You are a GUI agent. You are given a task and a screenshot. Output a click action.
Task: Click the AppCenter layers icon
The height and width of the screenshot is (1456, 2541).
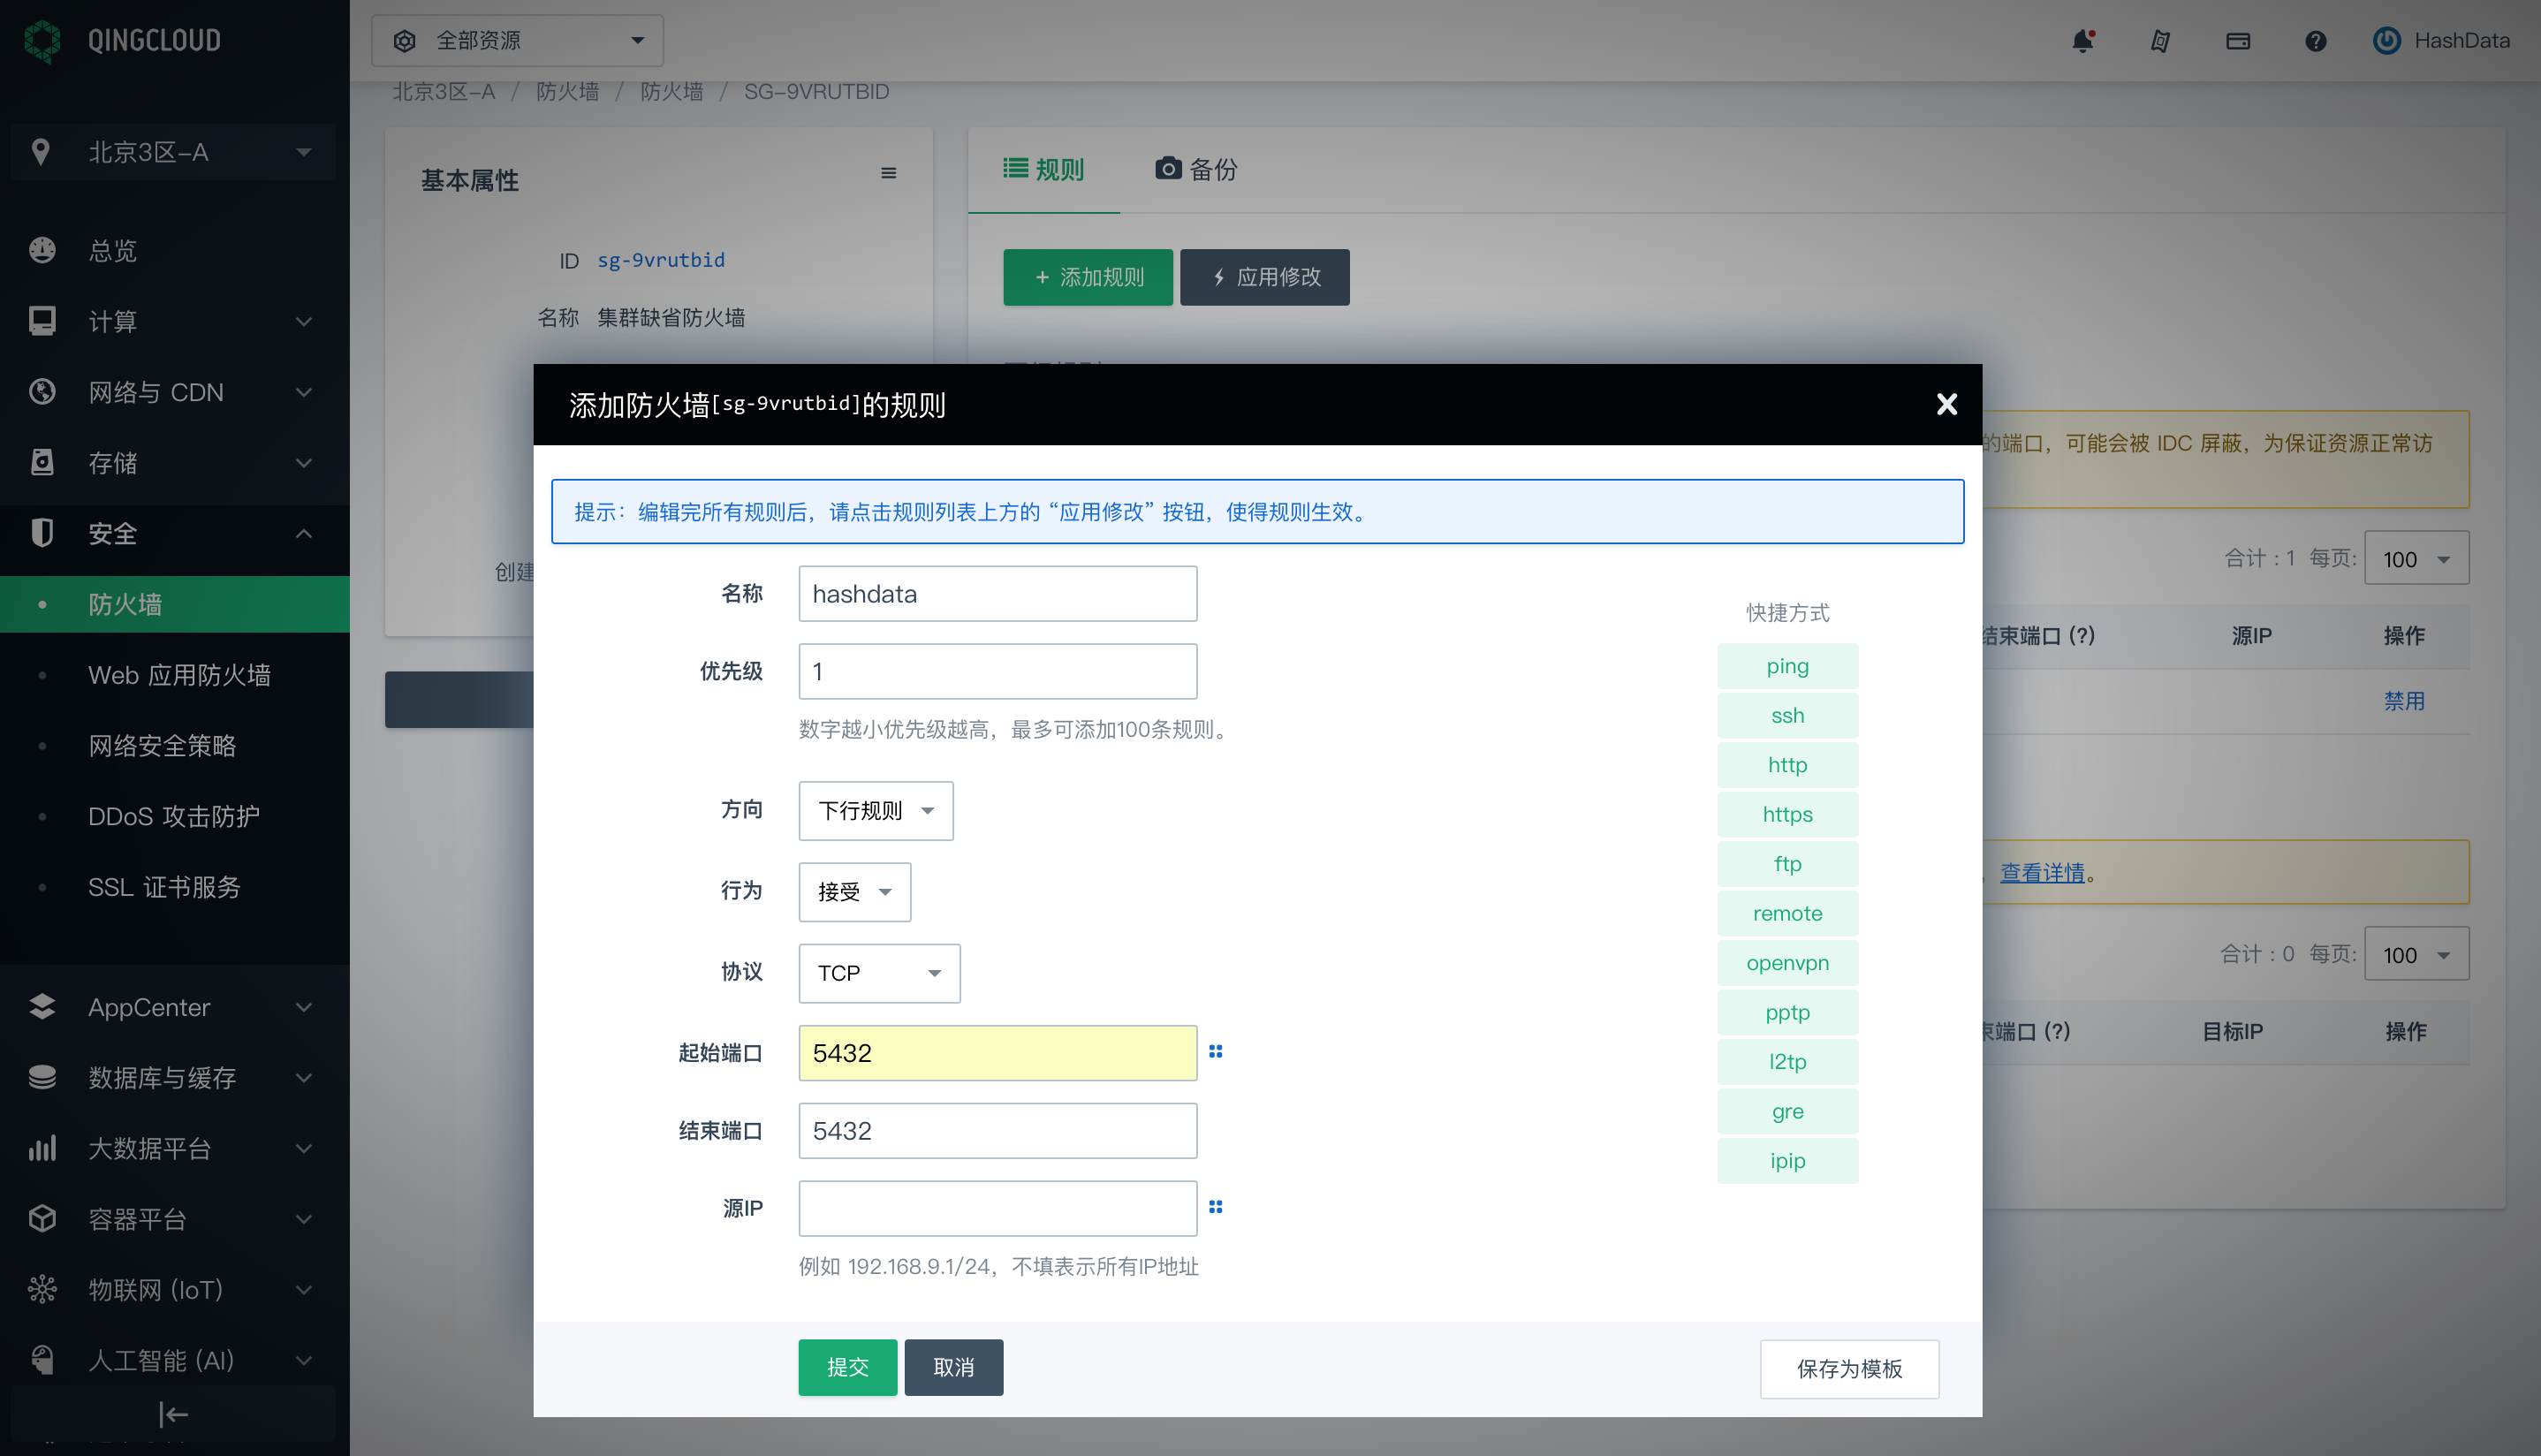tap(42, 1007)
